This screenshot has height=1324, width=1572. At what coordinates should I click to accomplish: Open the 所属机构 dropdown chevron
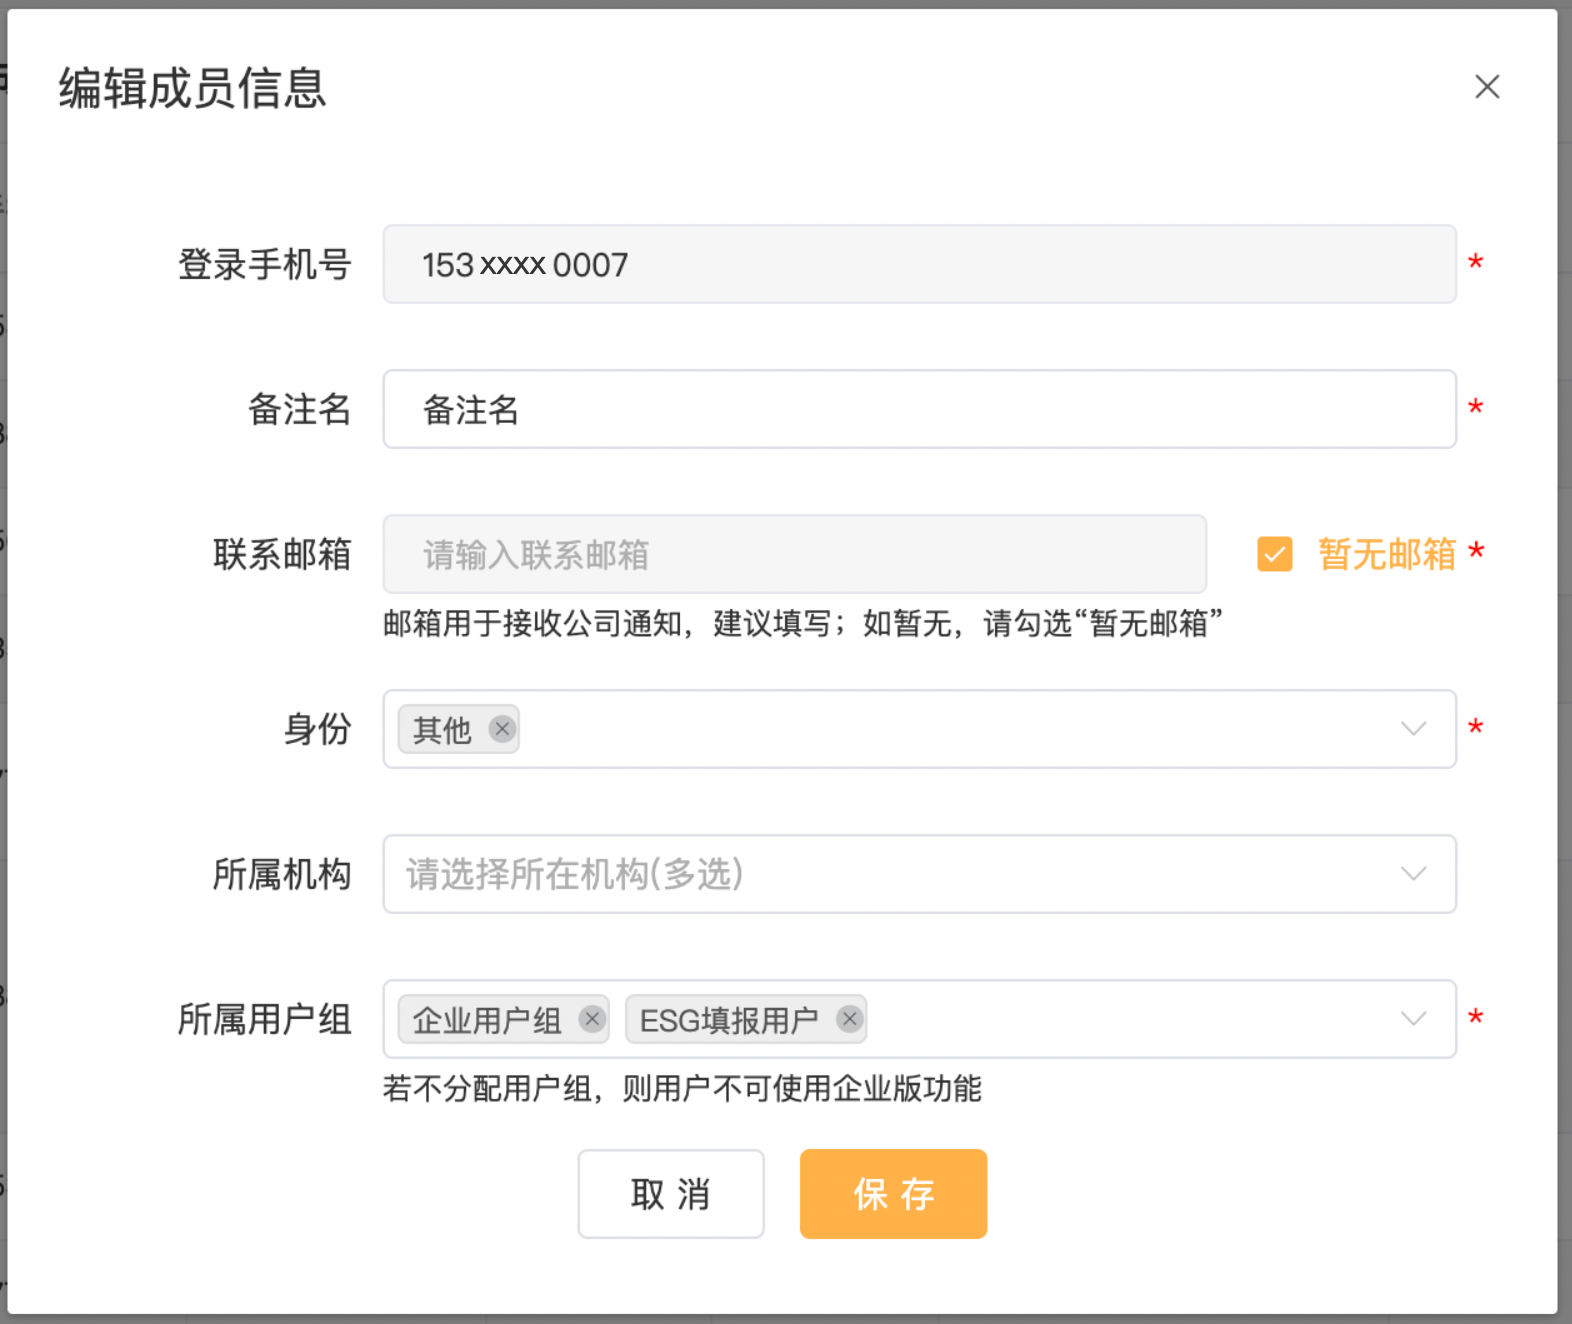click(1413, 874)
